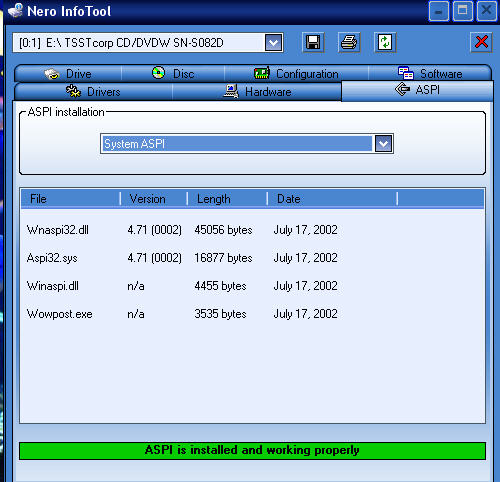This screenshot has width=500, height=482.
Task: Go to the Configuration tab
Action: tap(296, 74)
